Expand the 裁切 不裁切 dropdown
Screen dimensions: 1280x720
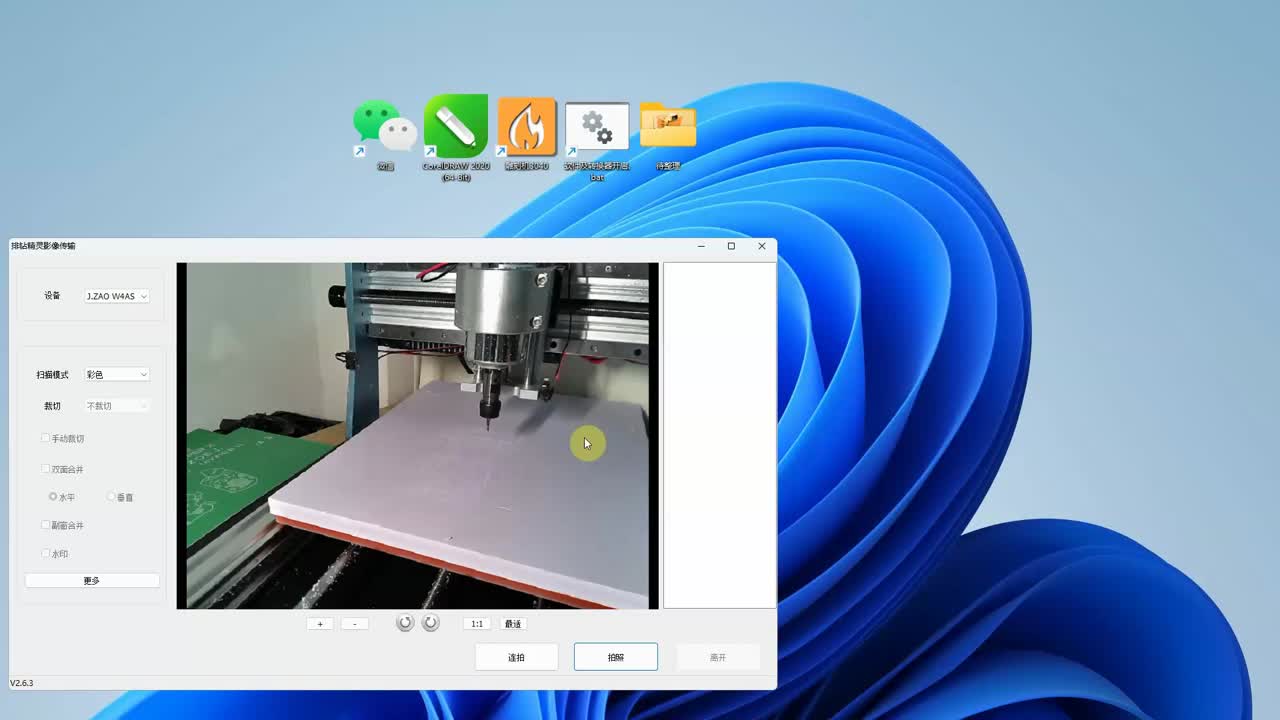tap(117, 406)
